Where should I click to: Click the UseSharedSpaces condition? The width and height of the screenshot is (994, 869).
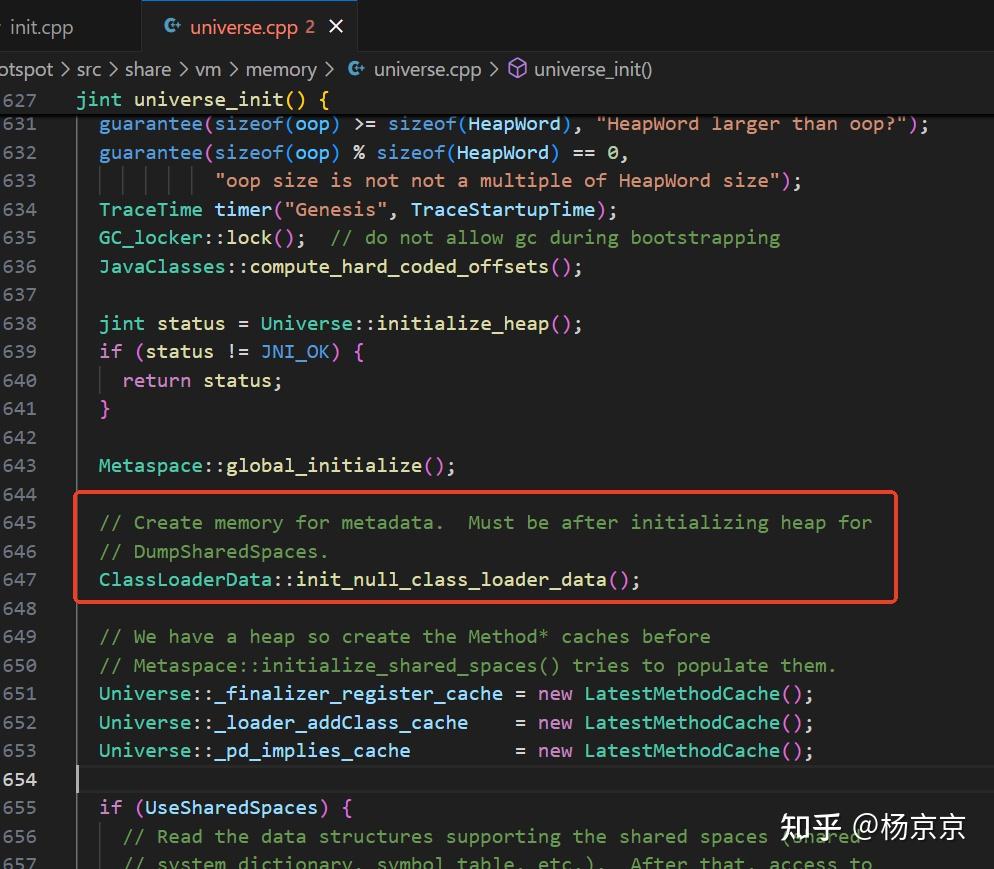tap(231, 808)
